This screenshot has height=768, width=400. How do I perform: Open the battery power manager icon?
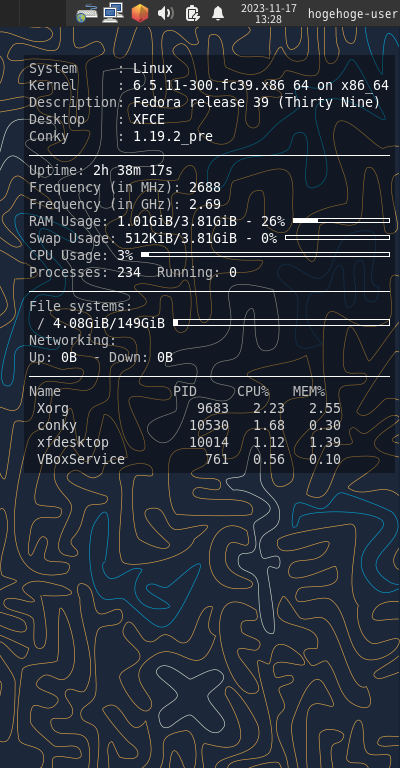192,13
